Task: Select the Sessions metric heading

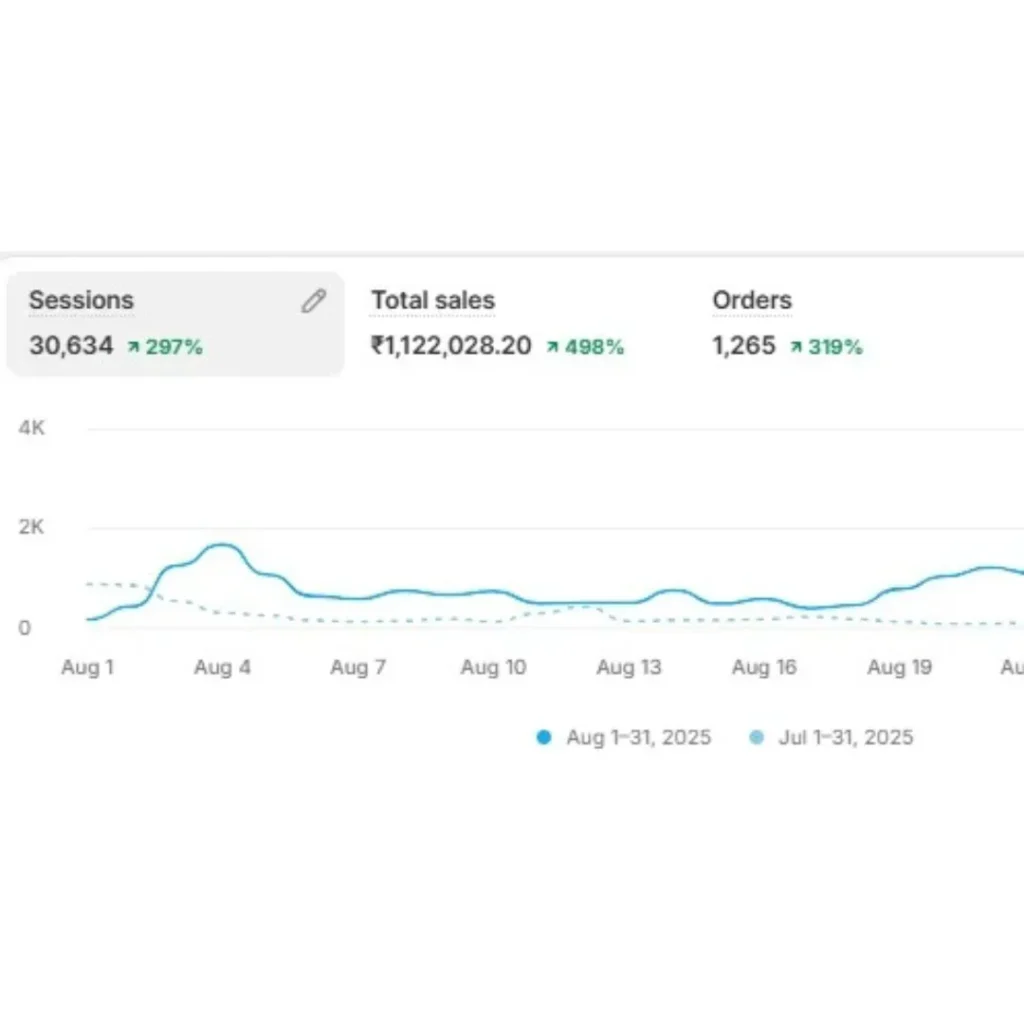Action: click(x=81, y=300)
